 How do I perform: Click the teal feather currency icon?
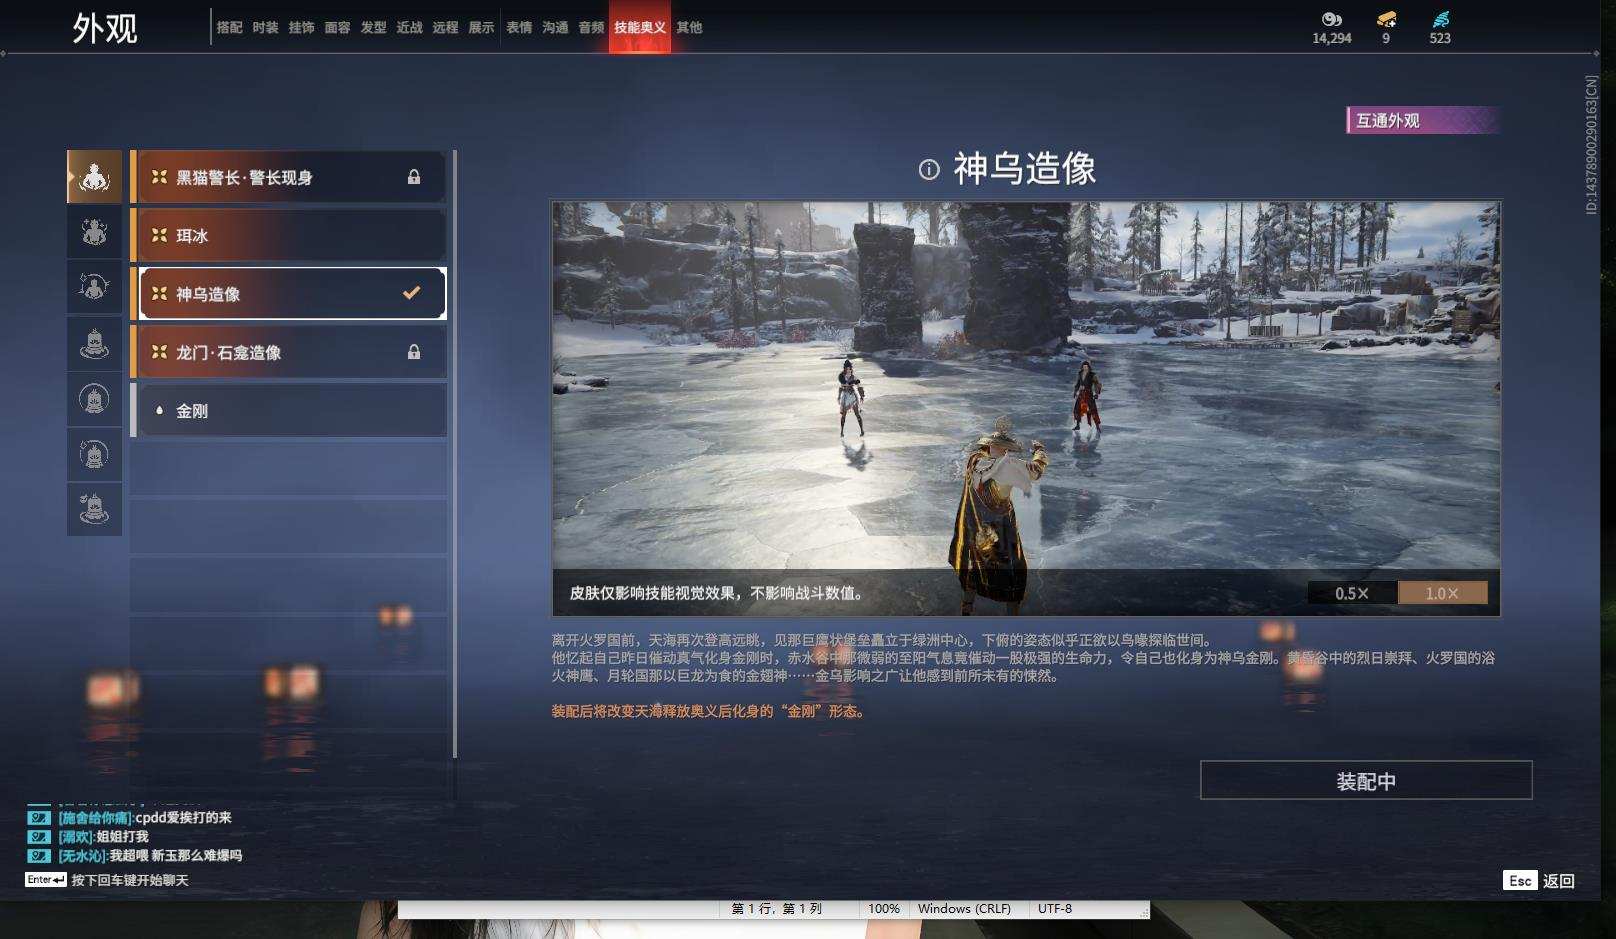(1440, 19)
